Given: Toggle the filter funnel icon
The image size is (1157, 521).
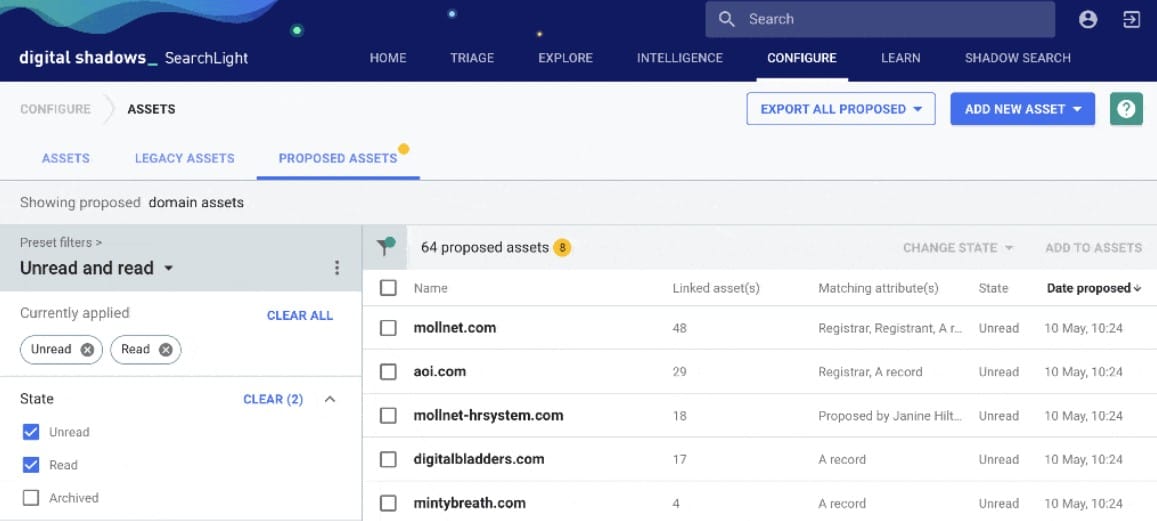Looking at the screenshot, I should point(385,247).
